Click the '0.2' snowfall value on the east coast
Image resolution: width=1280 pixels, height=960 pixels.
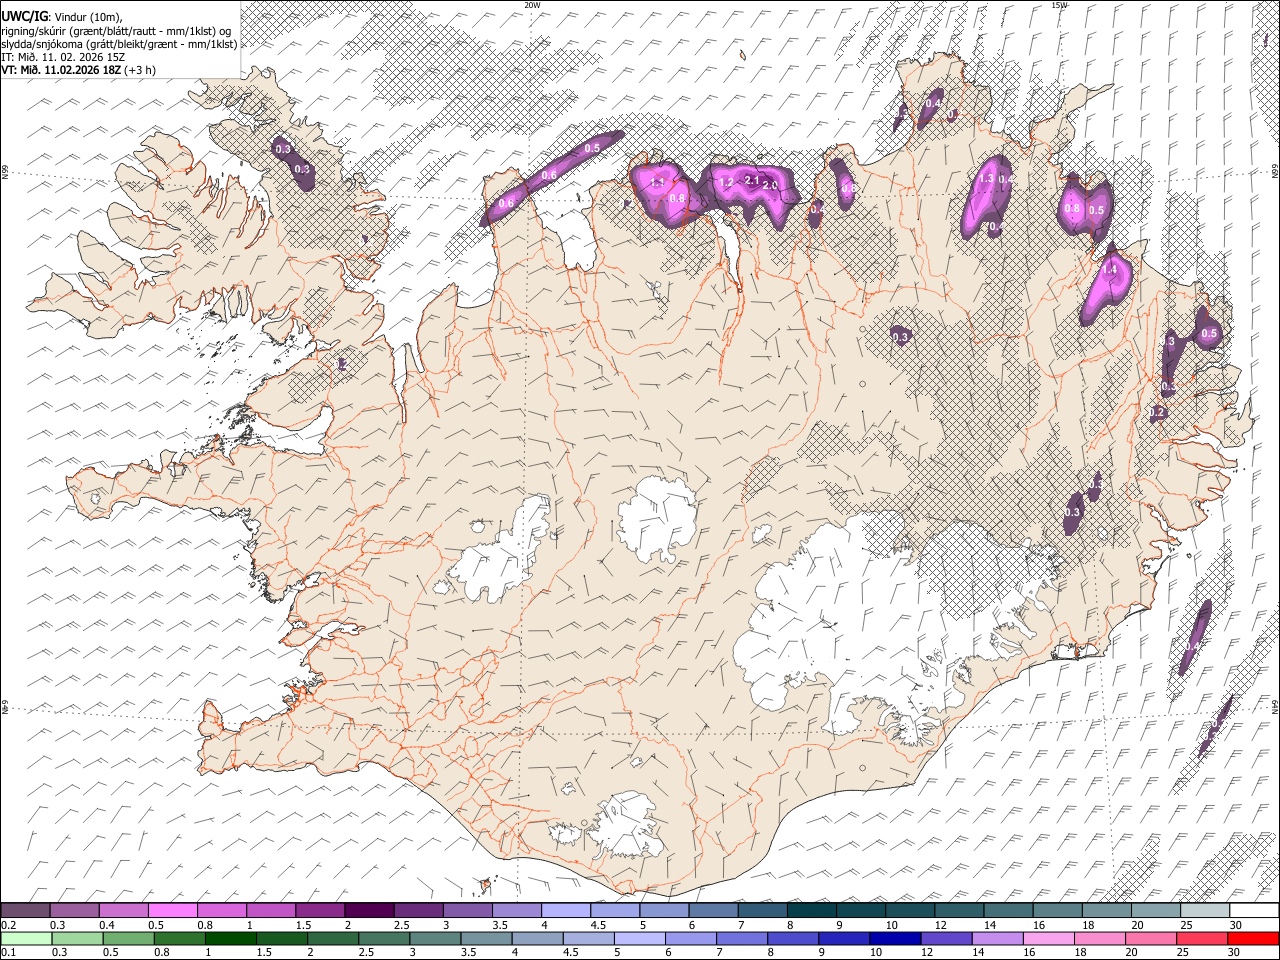click(1158, 412)
